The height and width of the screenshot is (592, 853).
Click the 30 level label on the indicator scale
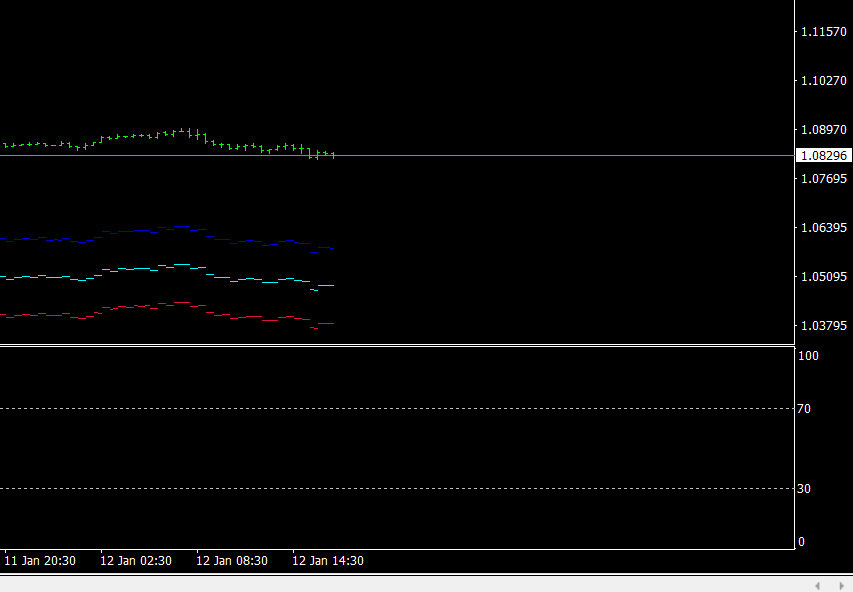[x=804, y=489]
